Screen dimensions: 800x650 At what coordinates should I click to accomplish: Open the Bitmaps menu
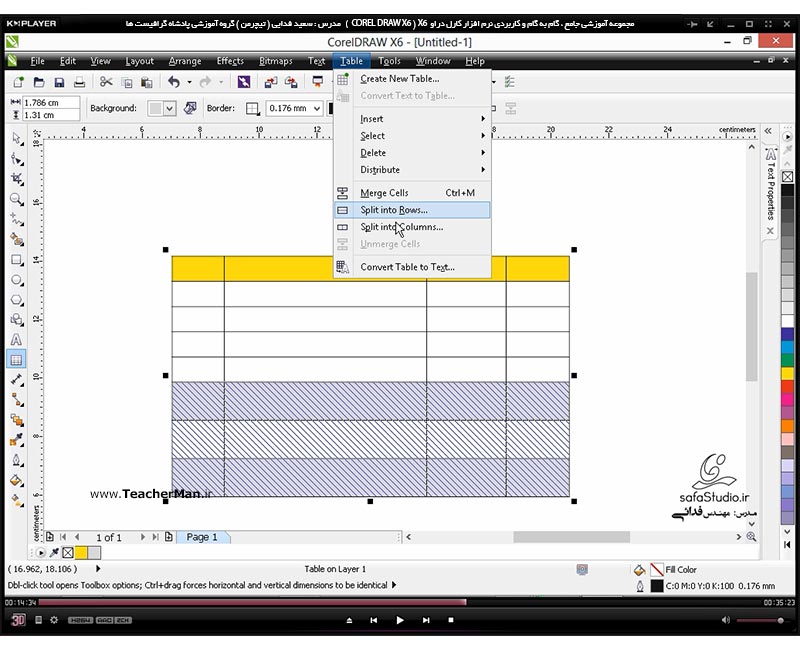tap(276, 61)
